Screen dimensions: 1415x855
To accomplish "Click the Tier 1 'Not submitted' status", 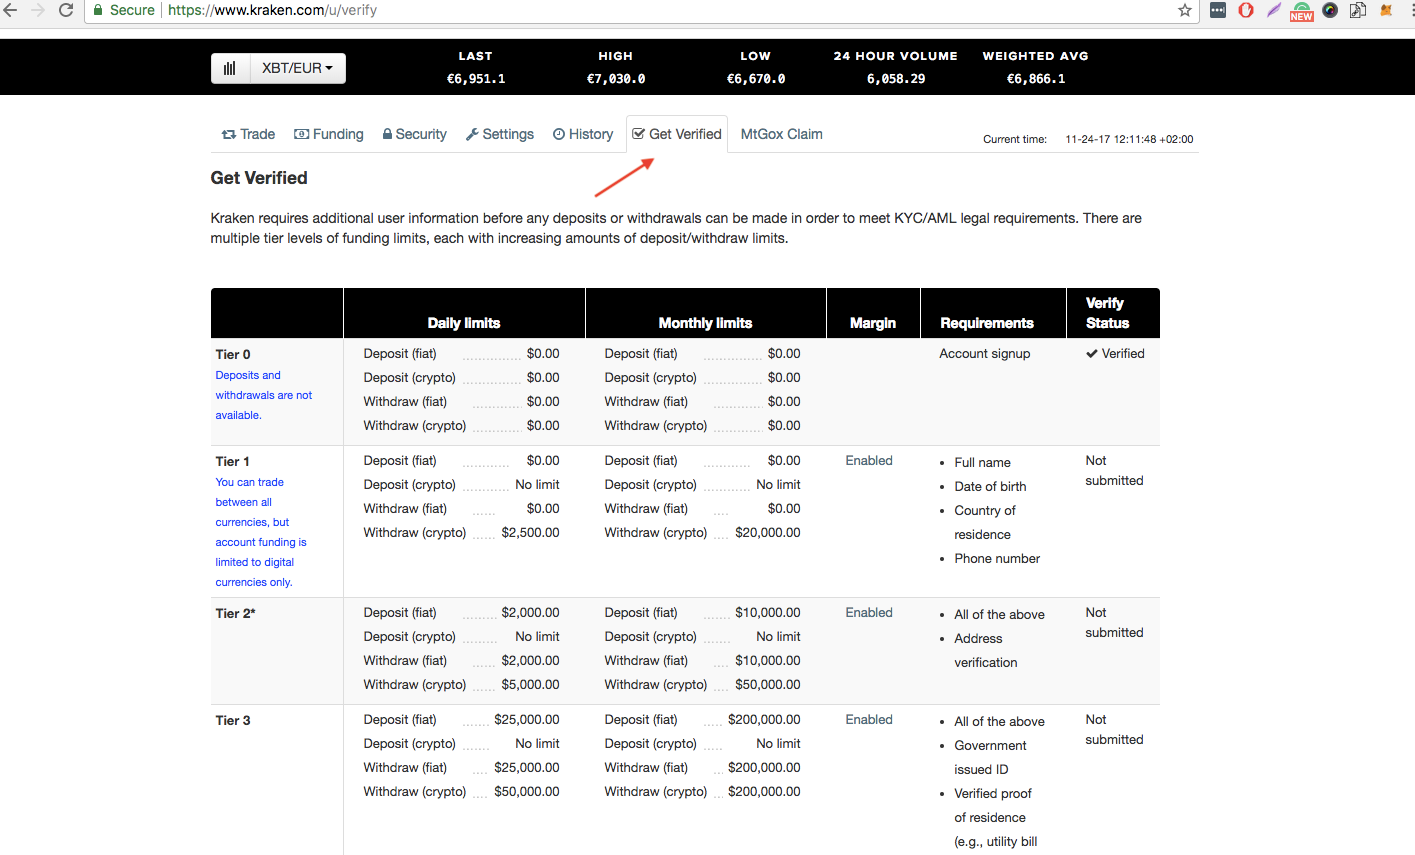I will pyautogui.click(x=1114, y=471).
